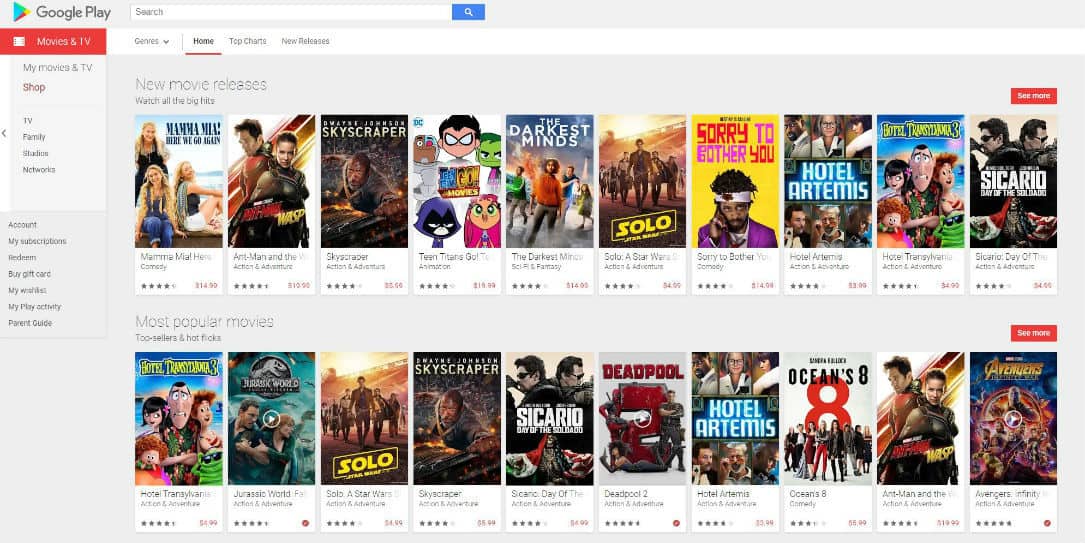This screenshot has height=543, width=1085.
Task: Open the Genres dropdown
Action: point(152,42)
